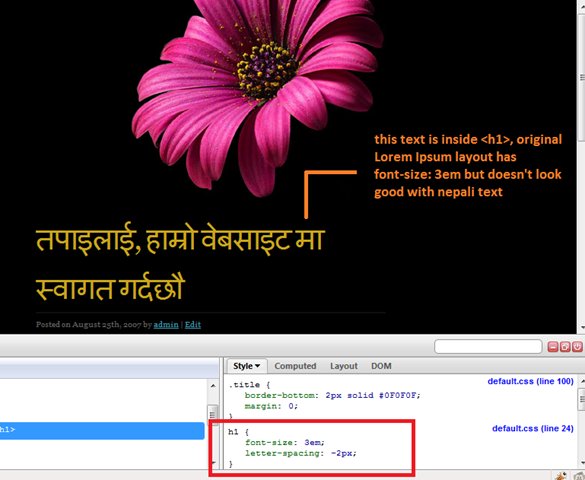Open the default.css (line 100) source link
The width and height of the screenshot is (585, 480).
tap(530, 381)
